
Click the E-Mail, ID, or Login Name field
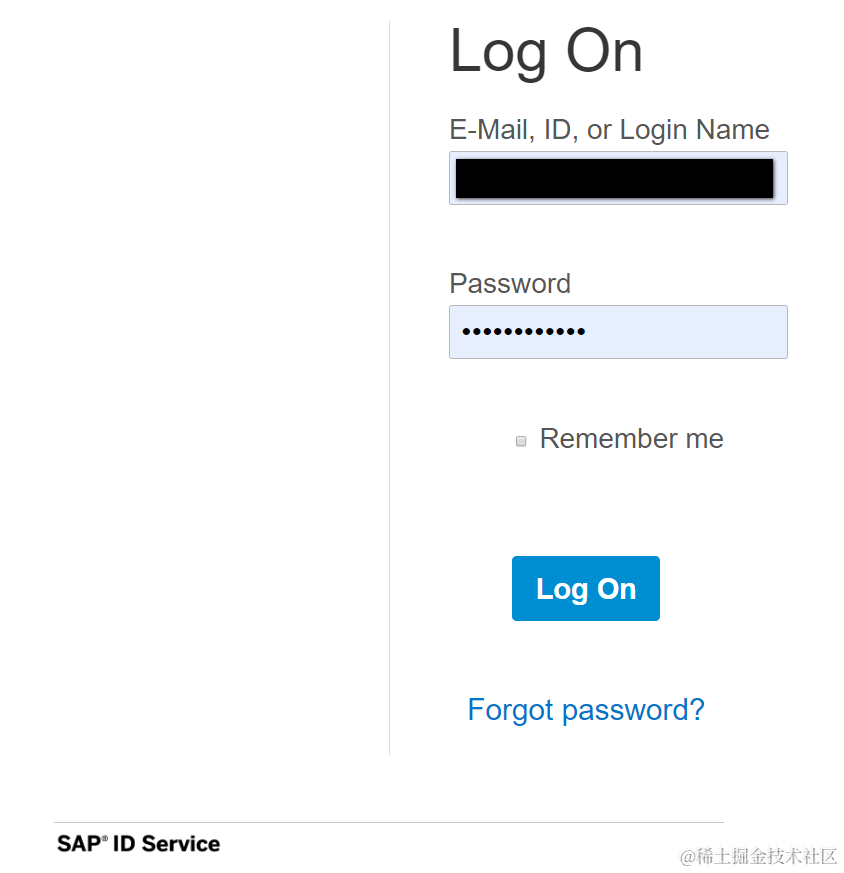point(618,178)
